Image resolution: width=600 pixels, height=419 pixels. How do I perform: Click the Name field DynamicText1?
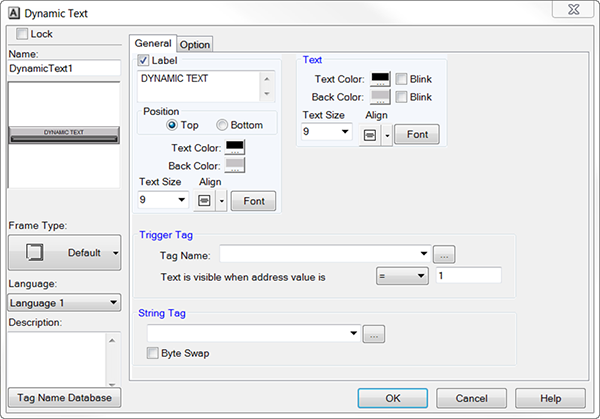pyautogui.click(x=64, y=68)
